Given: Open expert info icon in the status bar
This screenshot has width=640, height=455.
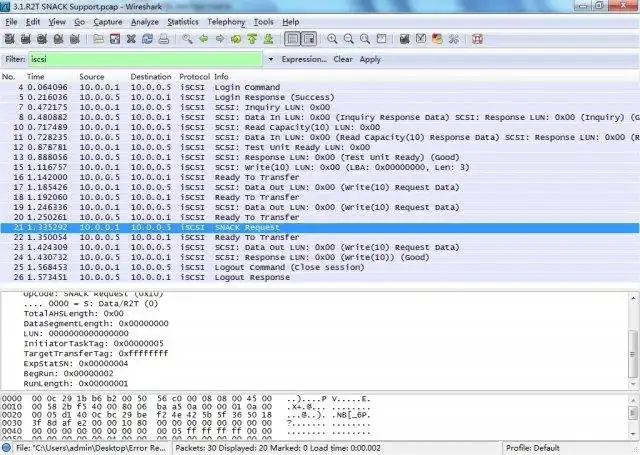Looking at the screenshot, I should 6,448.
